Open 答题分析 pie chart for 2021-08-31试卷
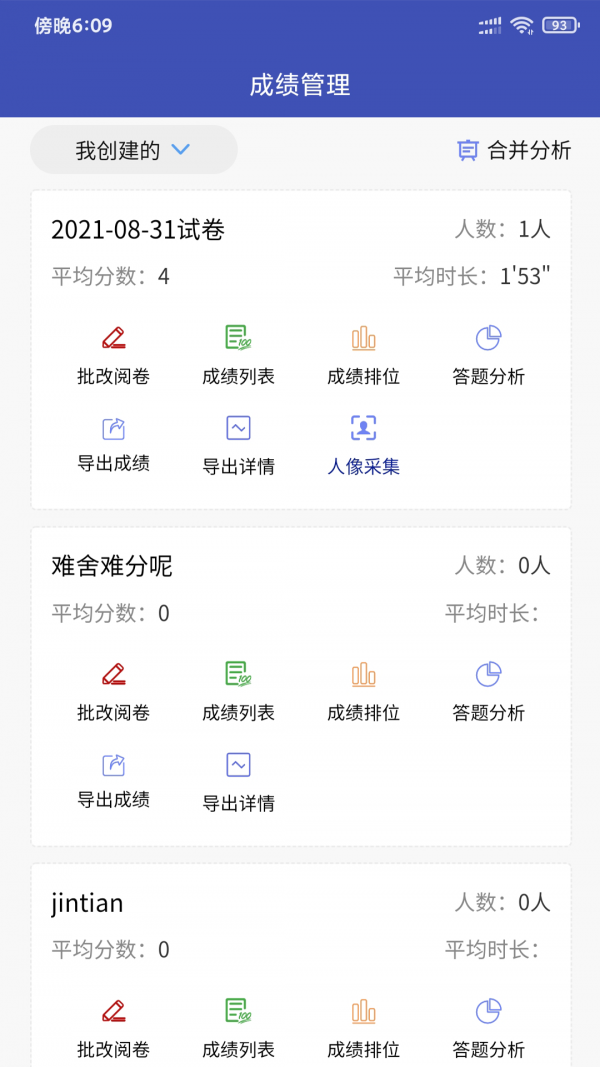The height and width of the screenshot is (1067, 600). point(487,352)
